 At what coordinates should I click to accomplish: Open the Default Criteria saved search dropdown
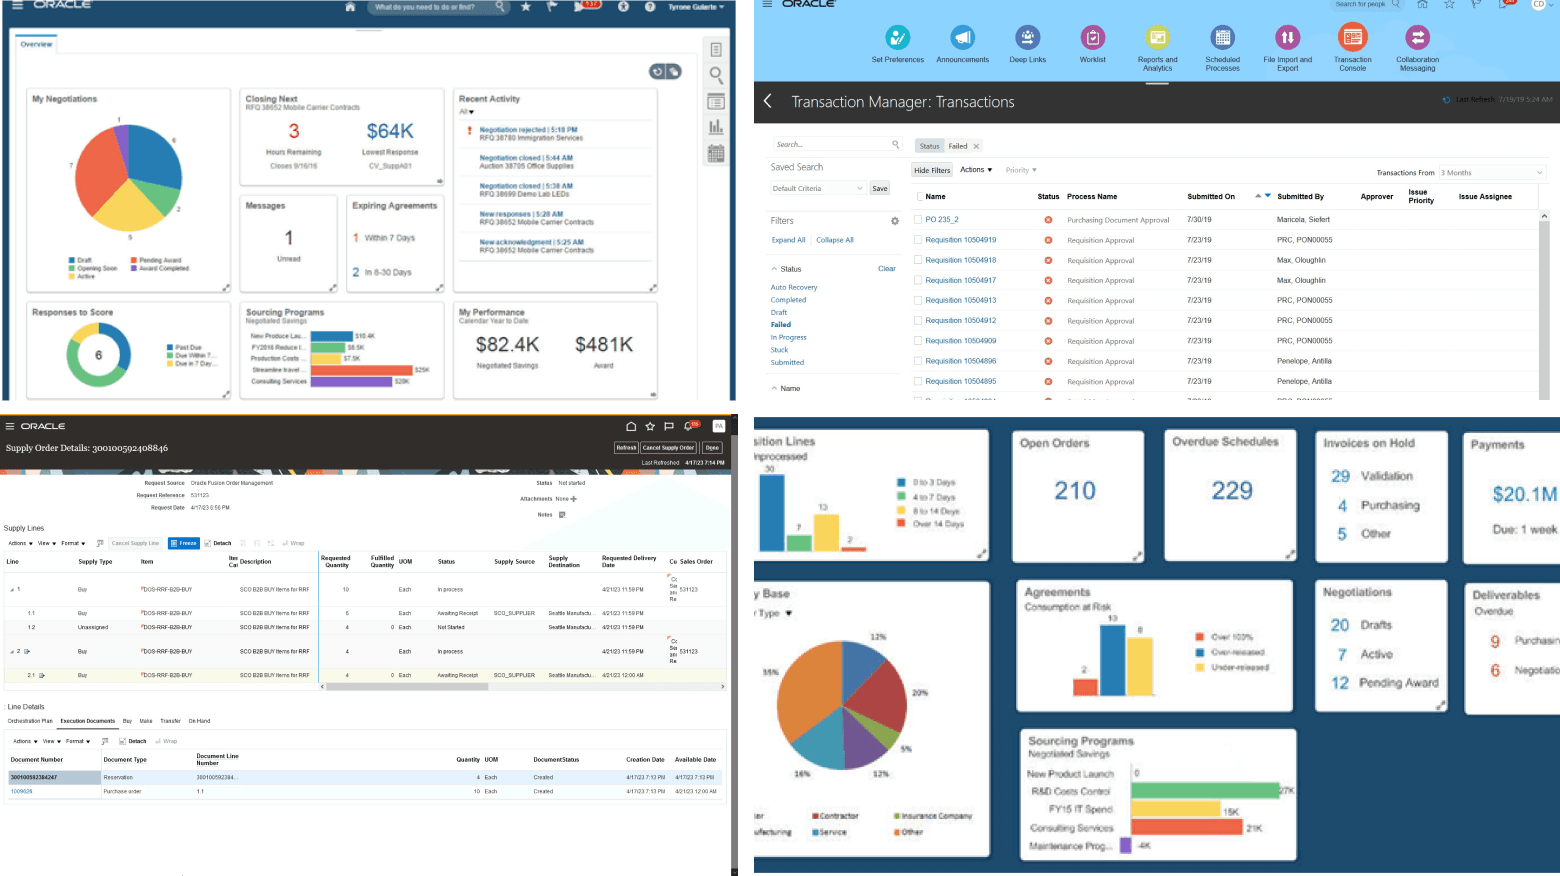[817, 188]
